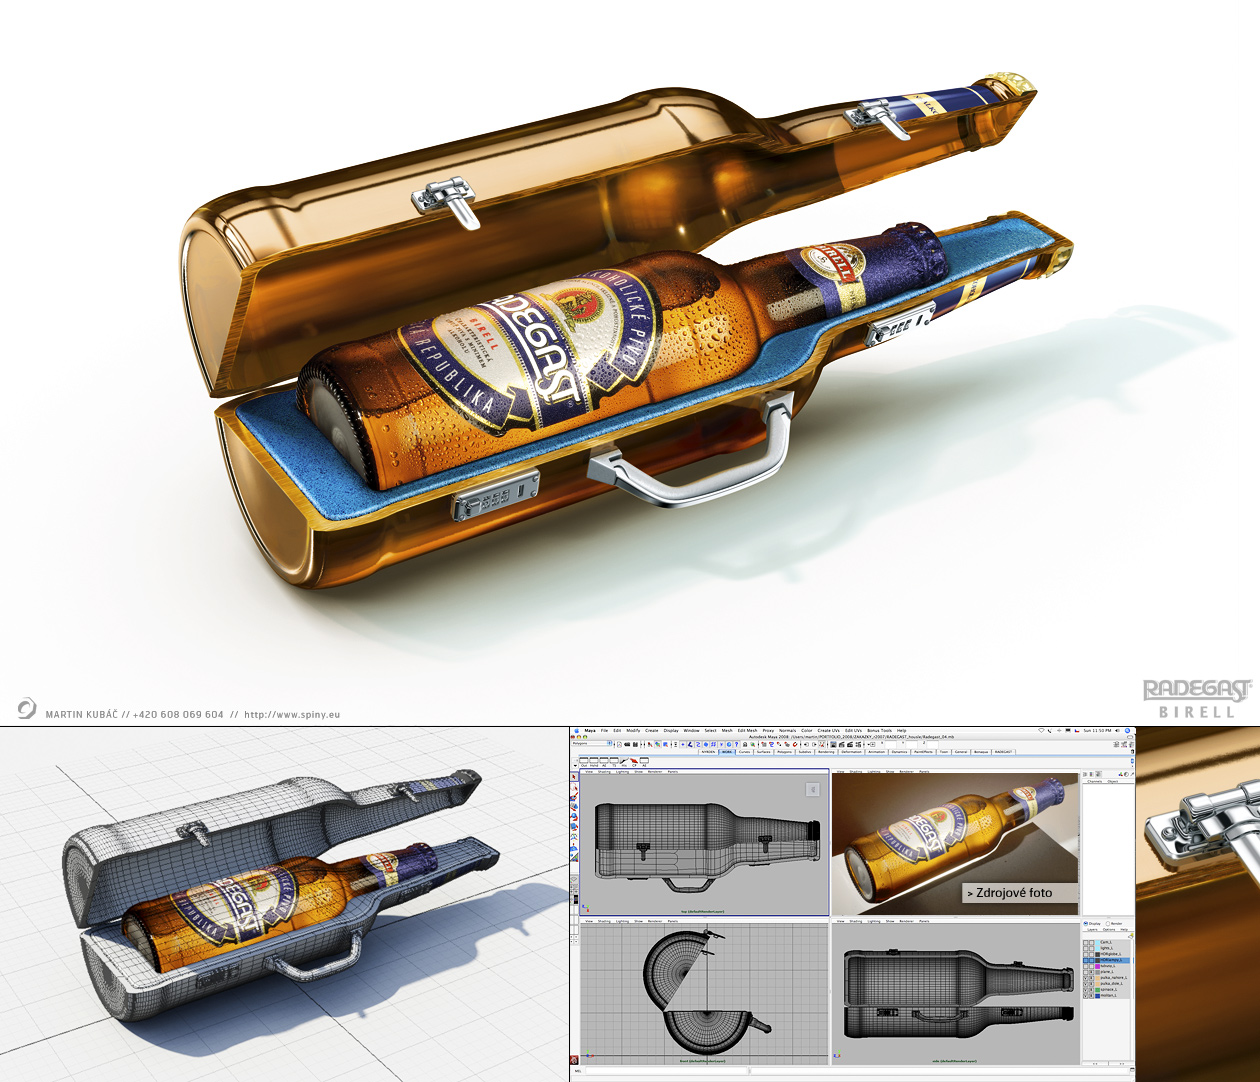Switch to the Rendering shelf tab
The width and height of the screenshot is (1260, 1082).
pos(826,752)
